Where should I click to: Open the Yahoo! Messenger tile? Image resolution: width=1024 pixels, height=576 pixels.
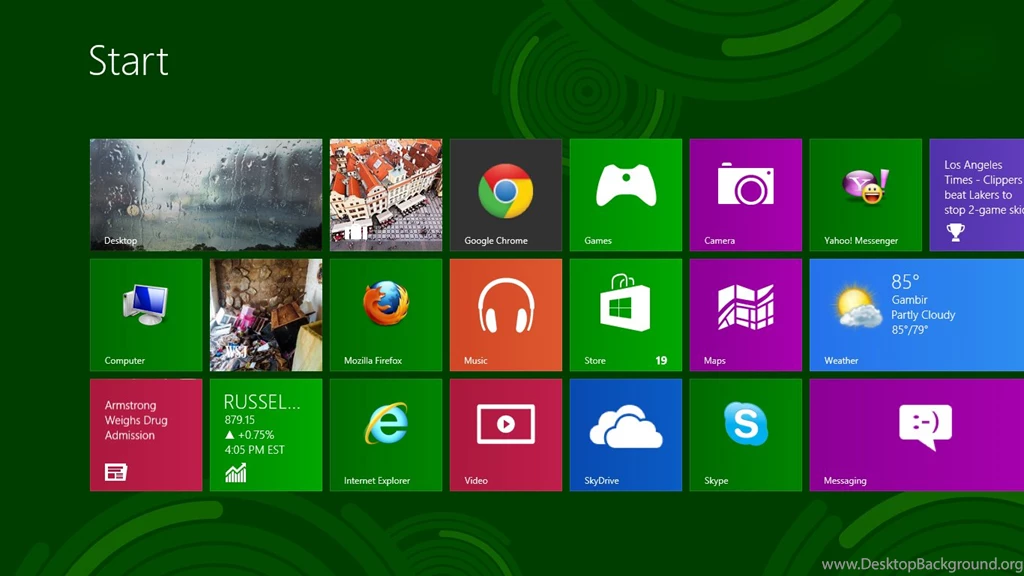(x=865, y=195)
